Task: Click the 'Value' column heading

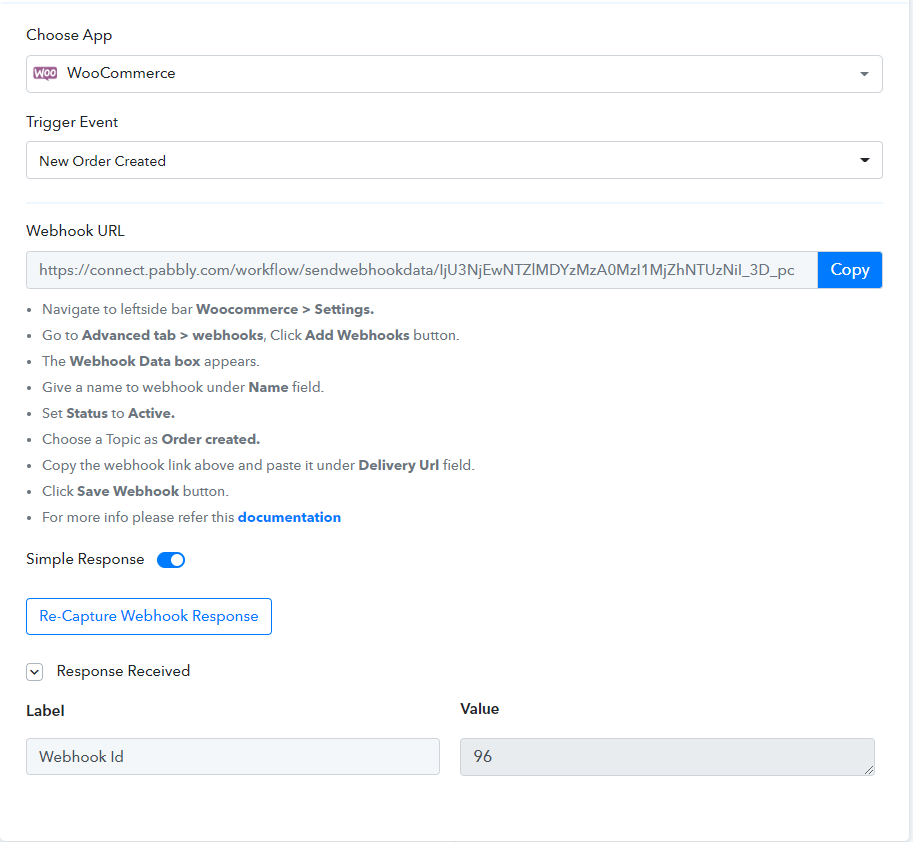Action: coord(480,709)
